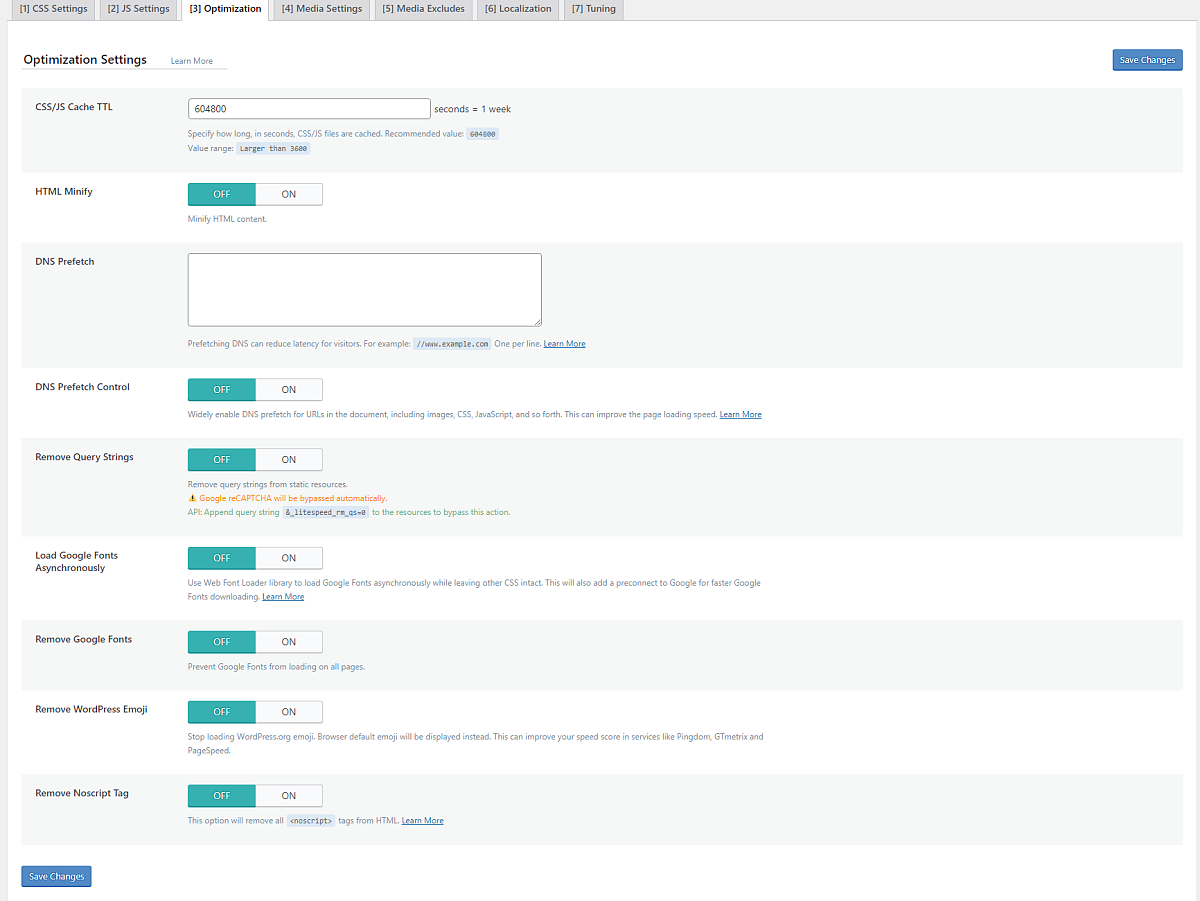Open Learn More beside Optimization Settings heading
Image resolution: width=1200 pixels, height=901 pixels.
click(x=191, y=61)
